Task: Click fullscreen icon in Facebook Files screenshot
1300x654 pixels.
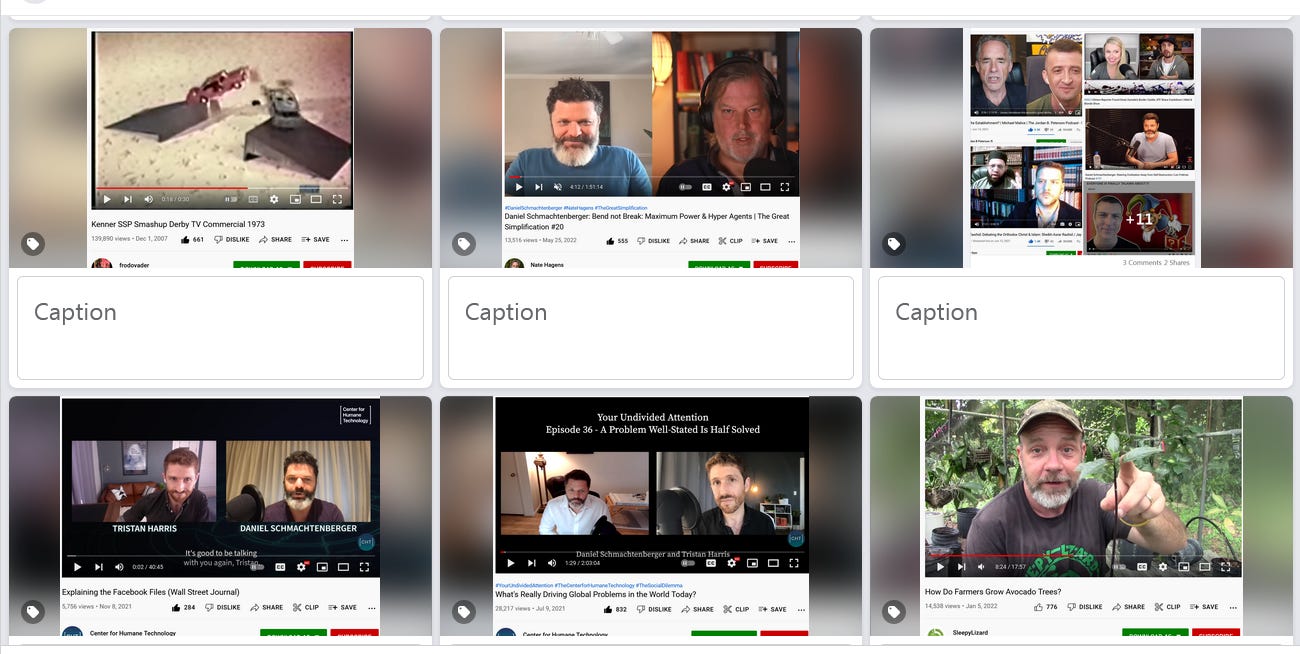Action: point(365,567)
